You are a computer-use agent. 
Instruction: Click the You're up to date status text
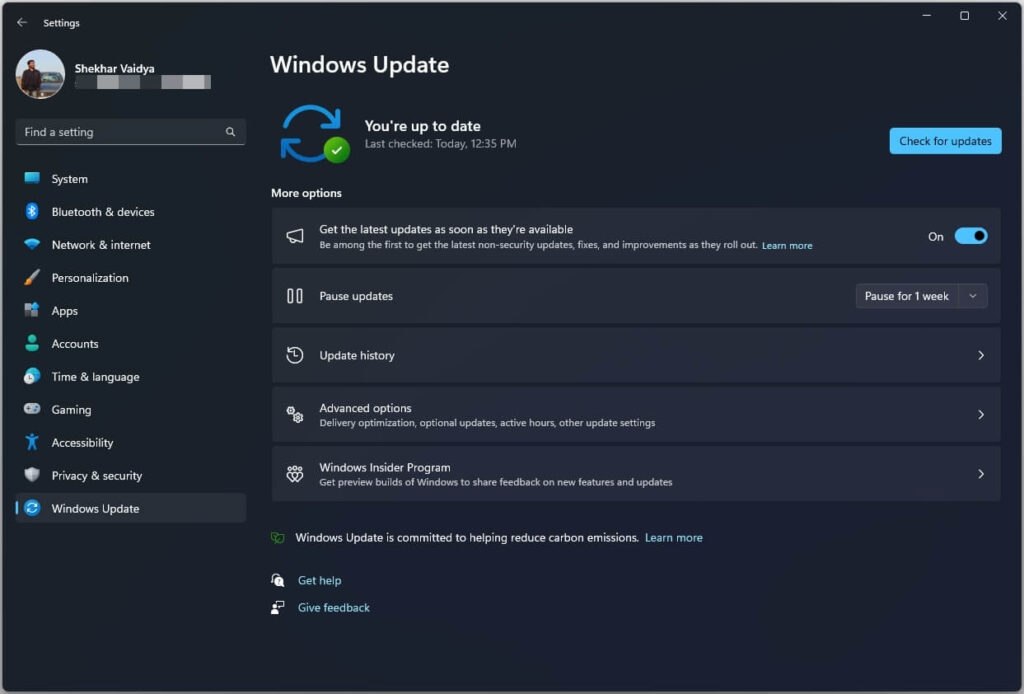pyautogui.click(x=423, y=126)
